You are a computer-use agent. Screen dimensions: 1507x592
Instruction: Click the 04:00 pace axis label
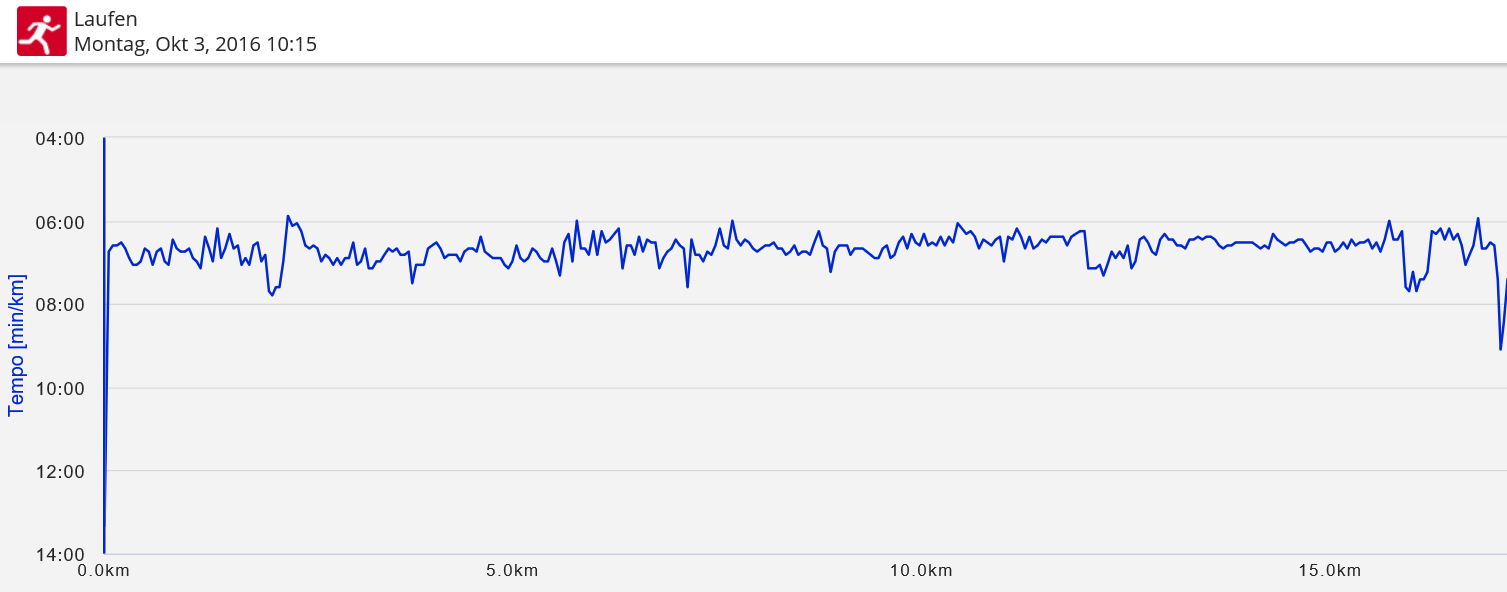59,139
